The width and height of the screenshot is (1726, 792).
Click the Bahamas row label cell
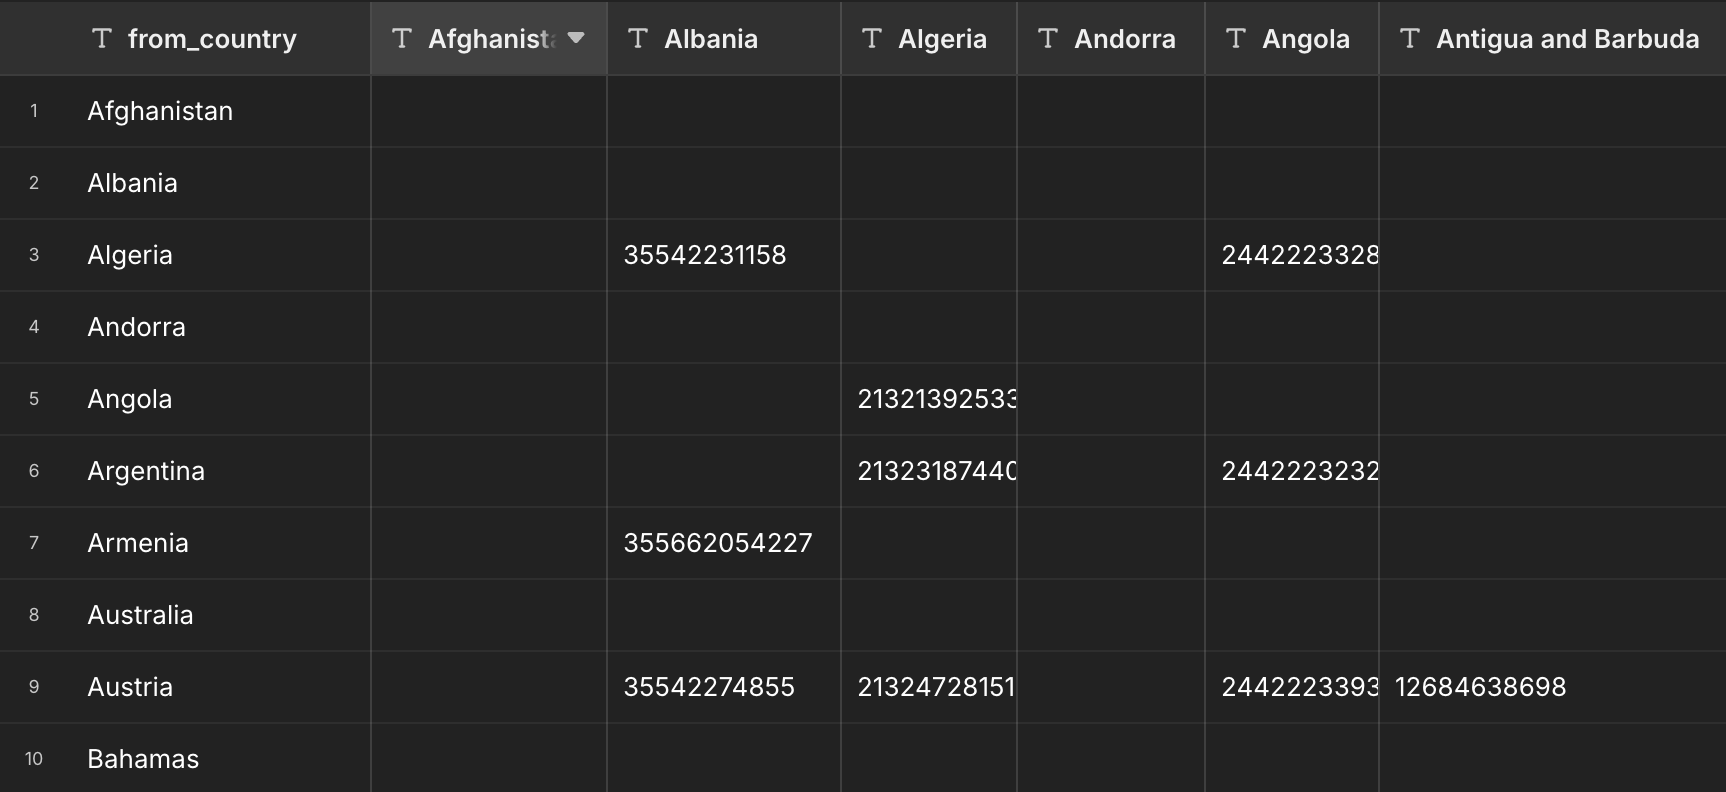220,758
